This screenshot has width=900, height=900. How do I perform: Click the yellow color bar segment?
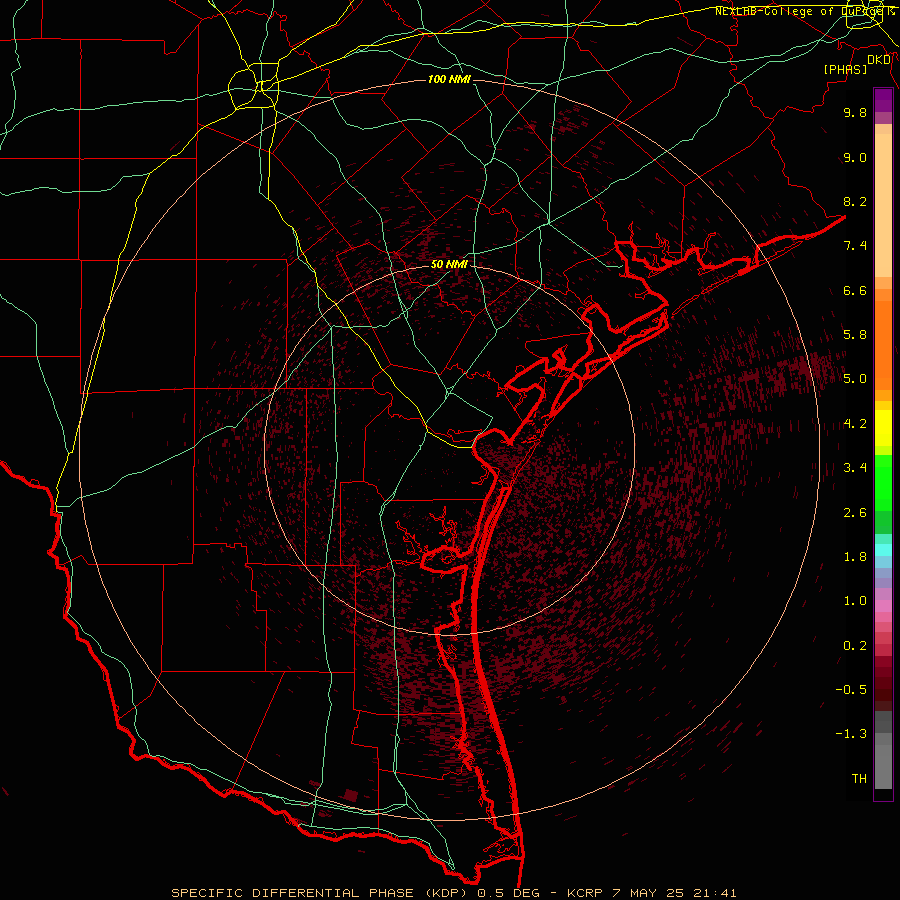(x=883, y=428)
